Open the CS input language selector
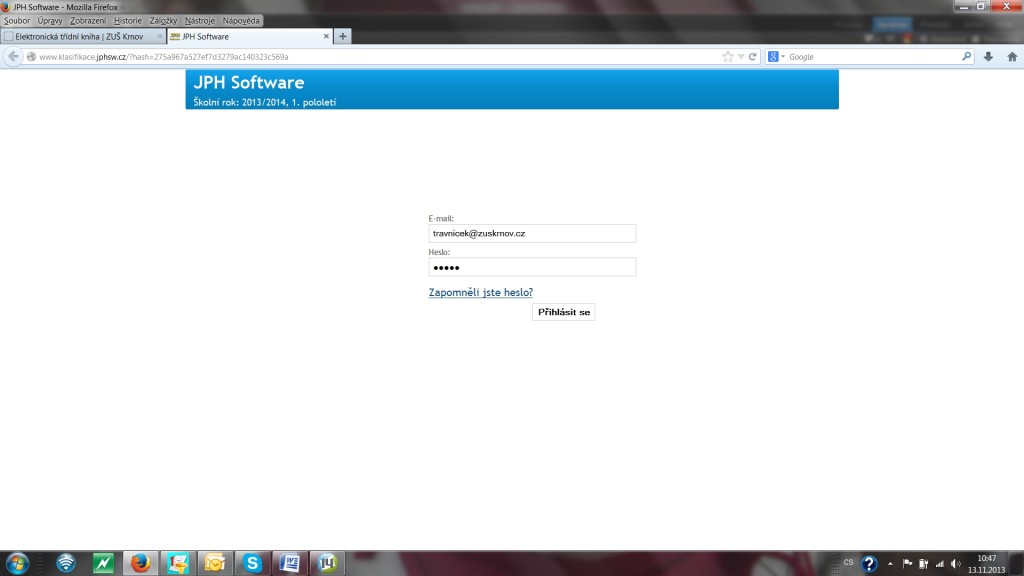Image resolution: width=1024 pixels, height=576 pixels. (x=848, y=562)
